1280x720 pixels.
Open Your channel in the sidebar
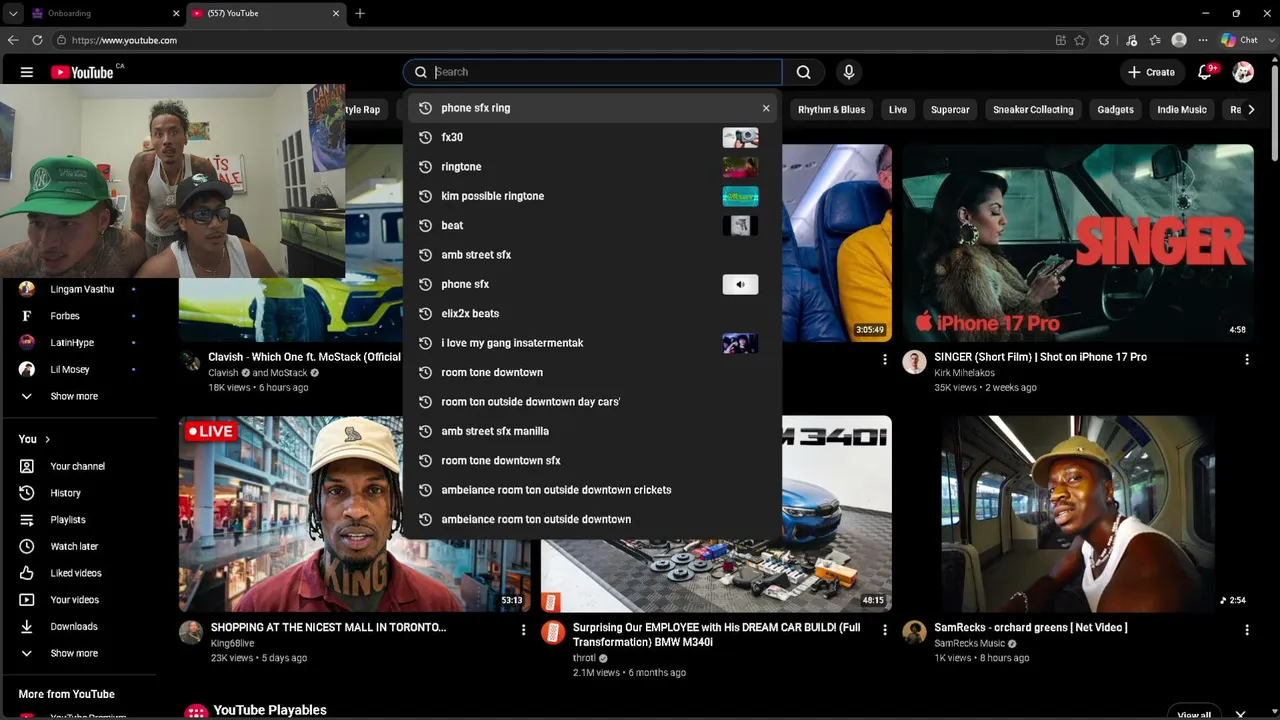78,466
